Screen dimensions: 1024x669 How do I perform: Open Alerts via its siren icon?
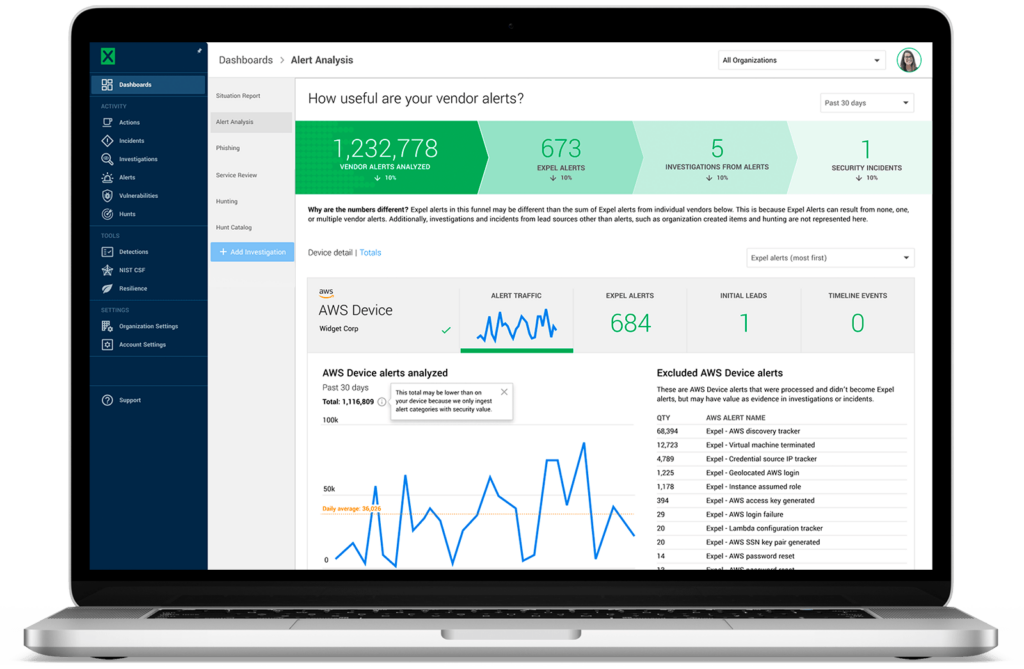pos(107,177)
